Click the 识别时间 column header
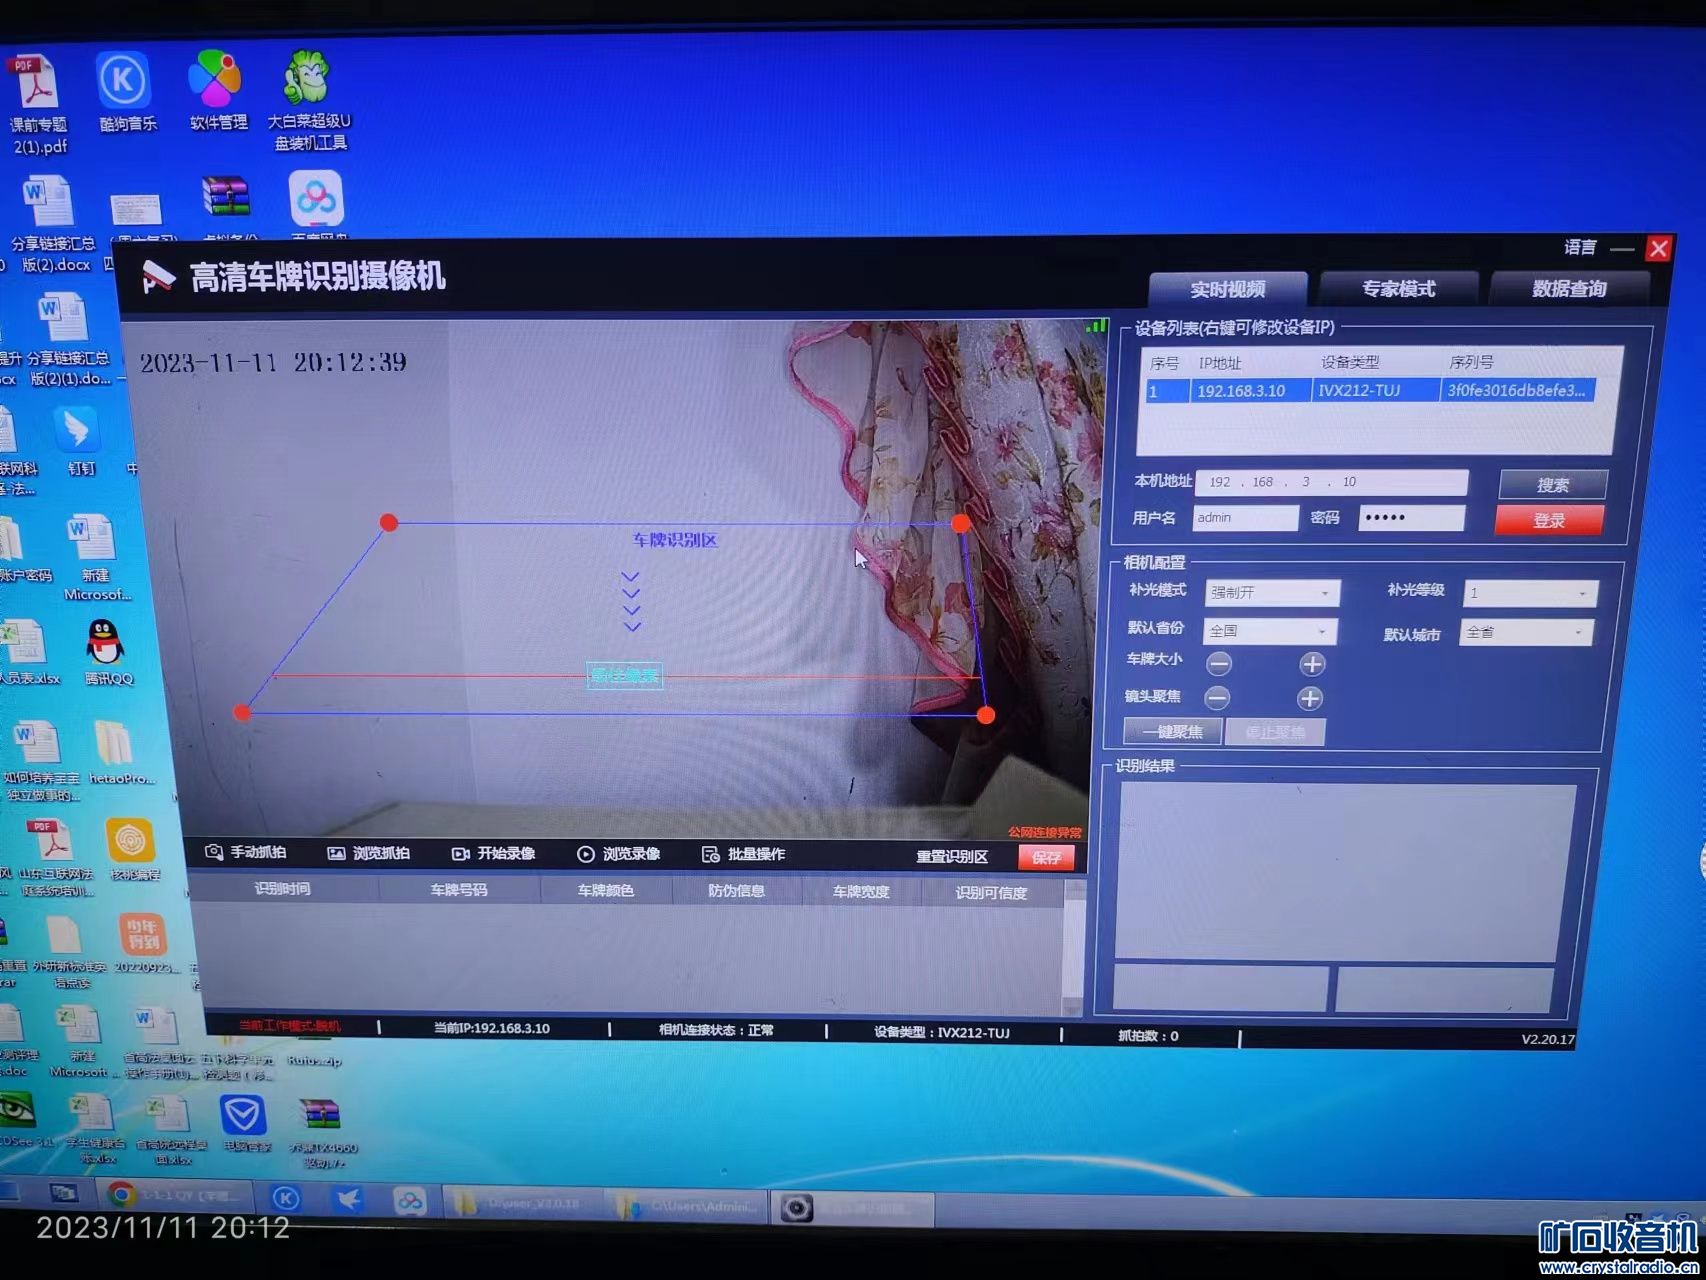This screenshot has height=1280, width=1706. point(282,889)
